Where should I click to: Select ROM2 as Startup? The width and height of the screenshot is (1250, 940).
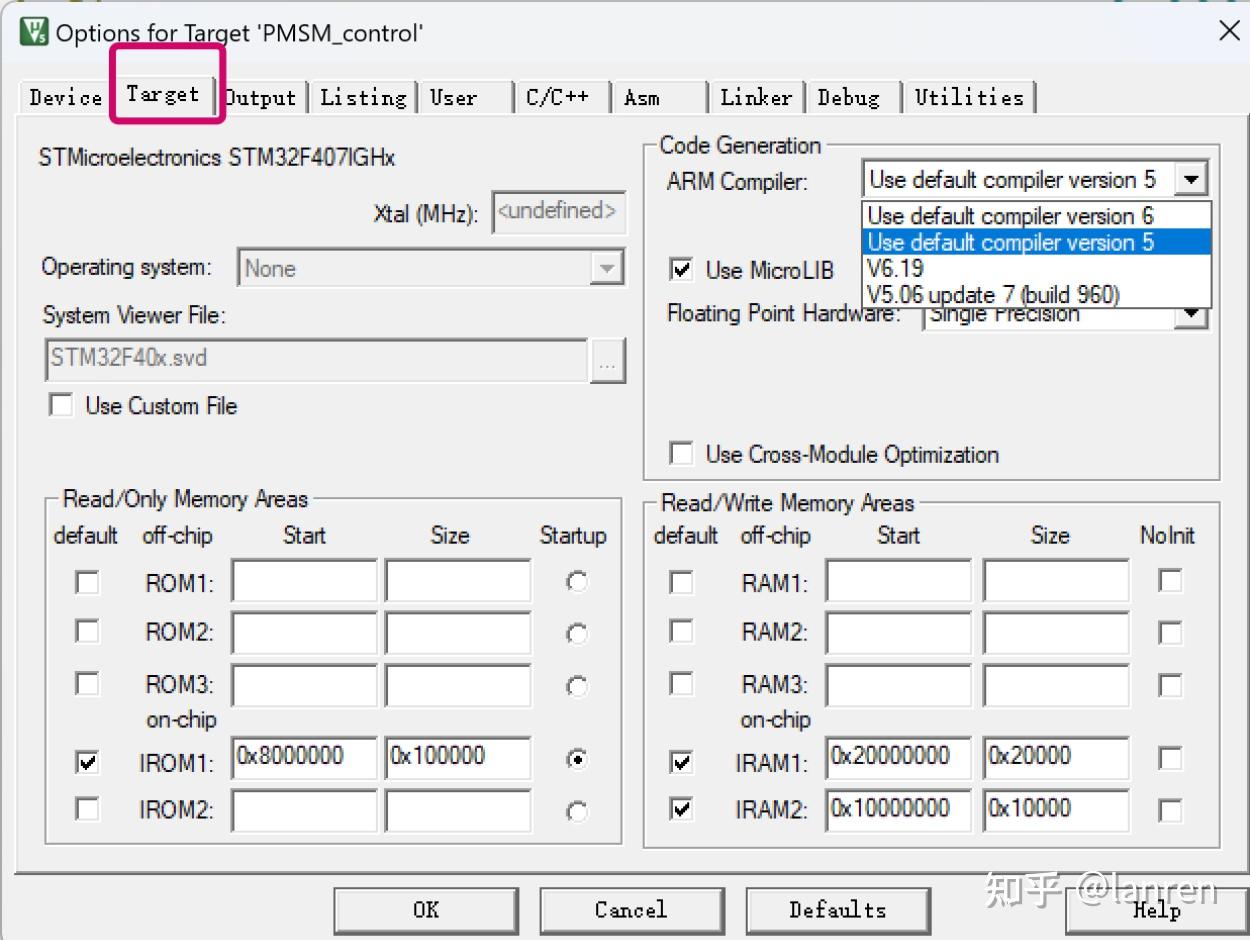(576, 634)
